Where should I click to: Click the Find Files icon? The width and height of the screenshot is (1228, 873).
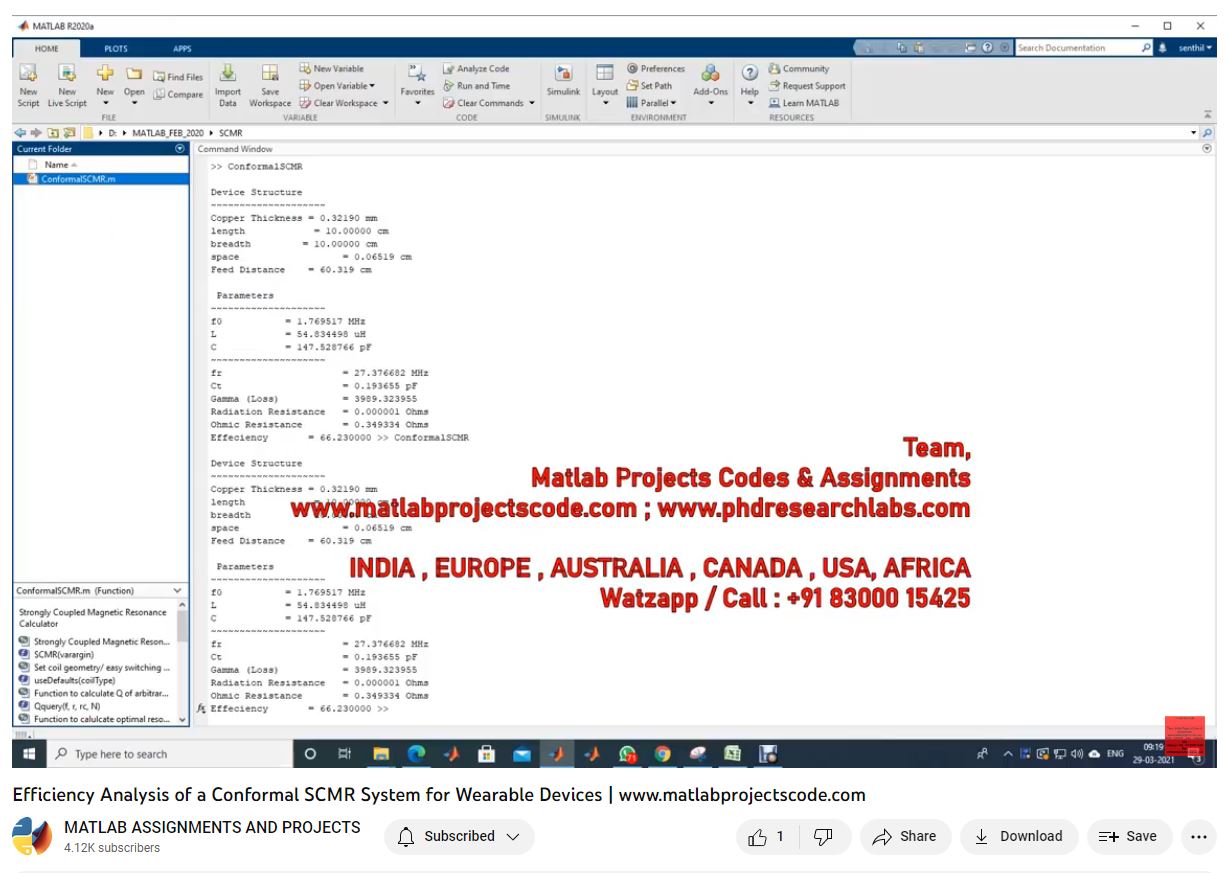pos(160,77)
